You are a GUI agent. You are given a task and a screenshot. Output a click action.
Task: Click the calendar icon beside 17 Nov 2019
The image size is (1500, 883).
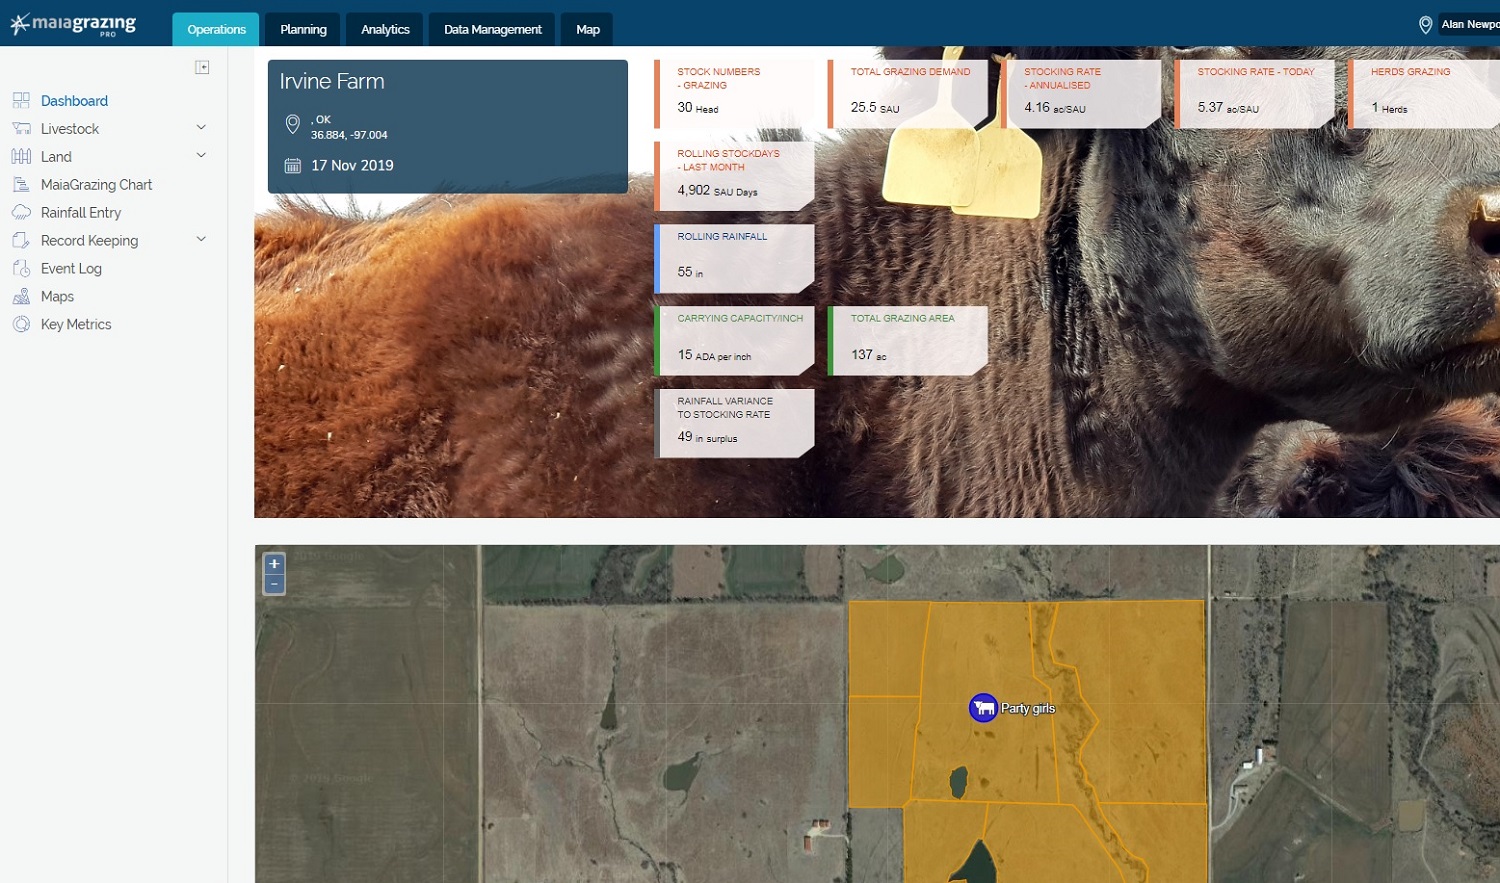(x=293, y=166)
